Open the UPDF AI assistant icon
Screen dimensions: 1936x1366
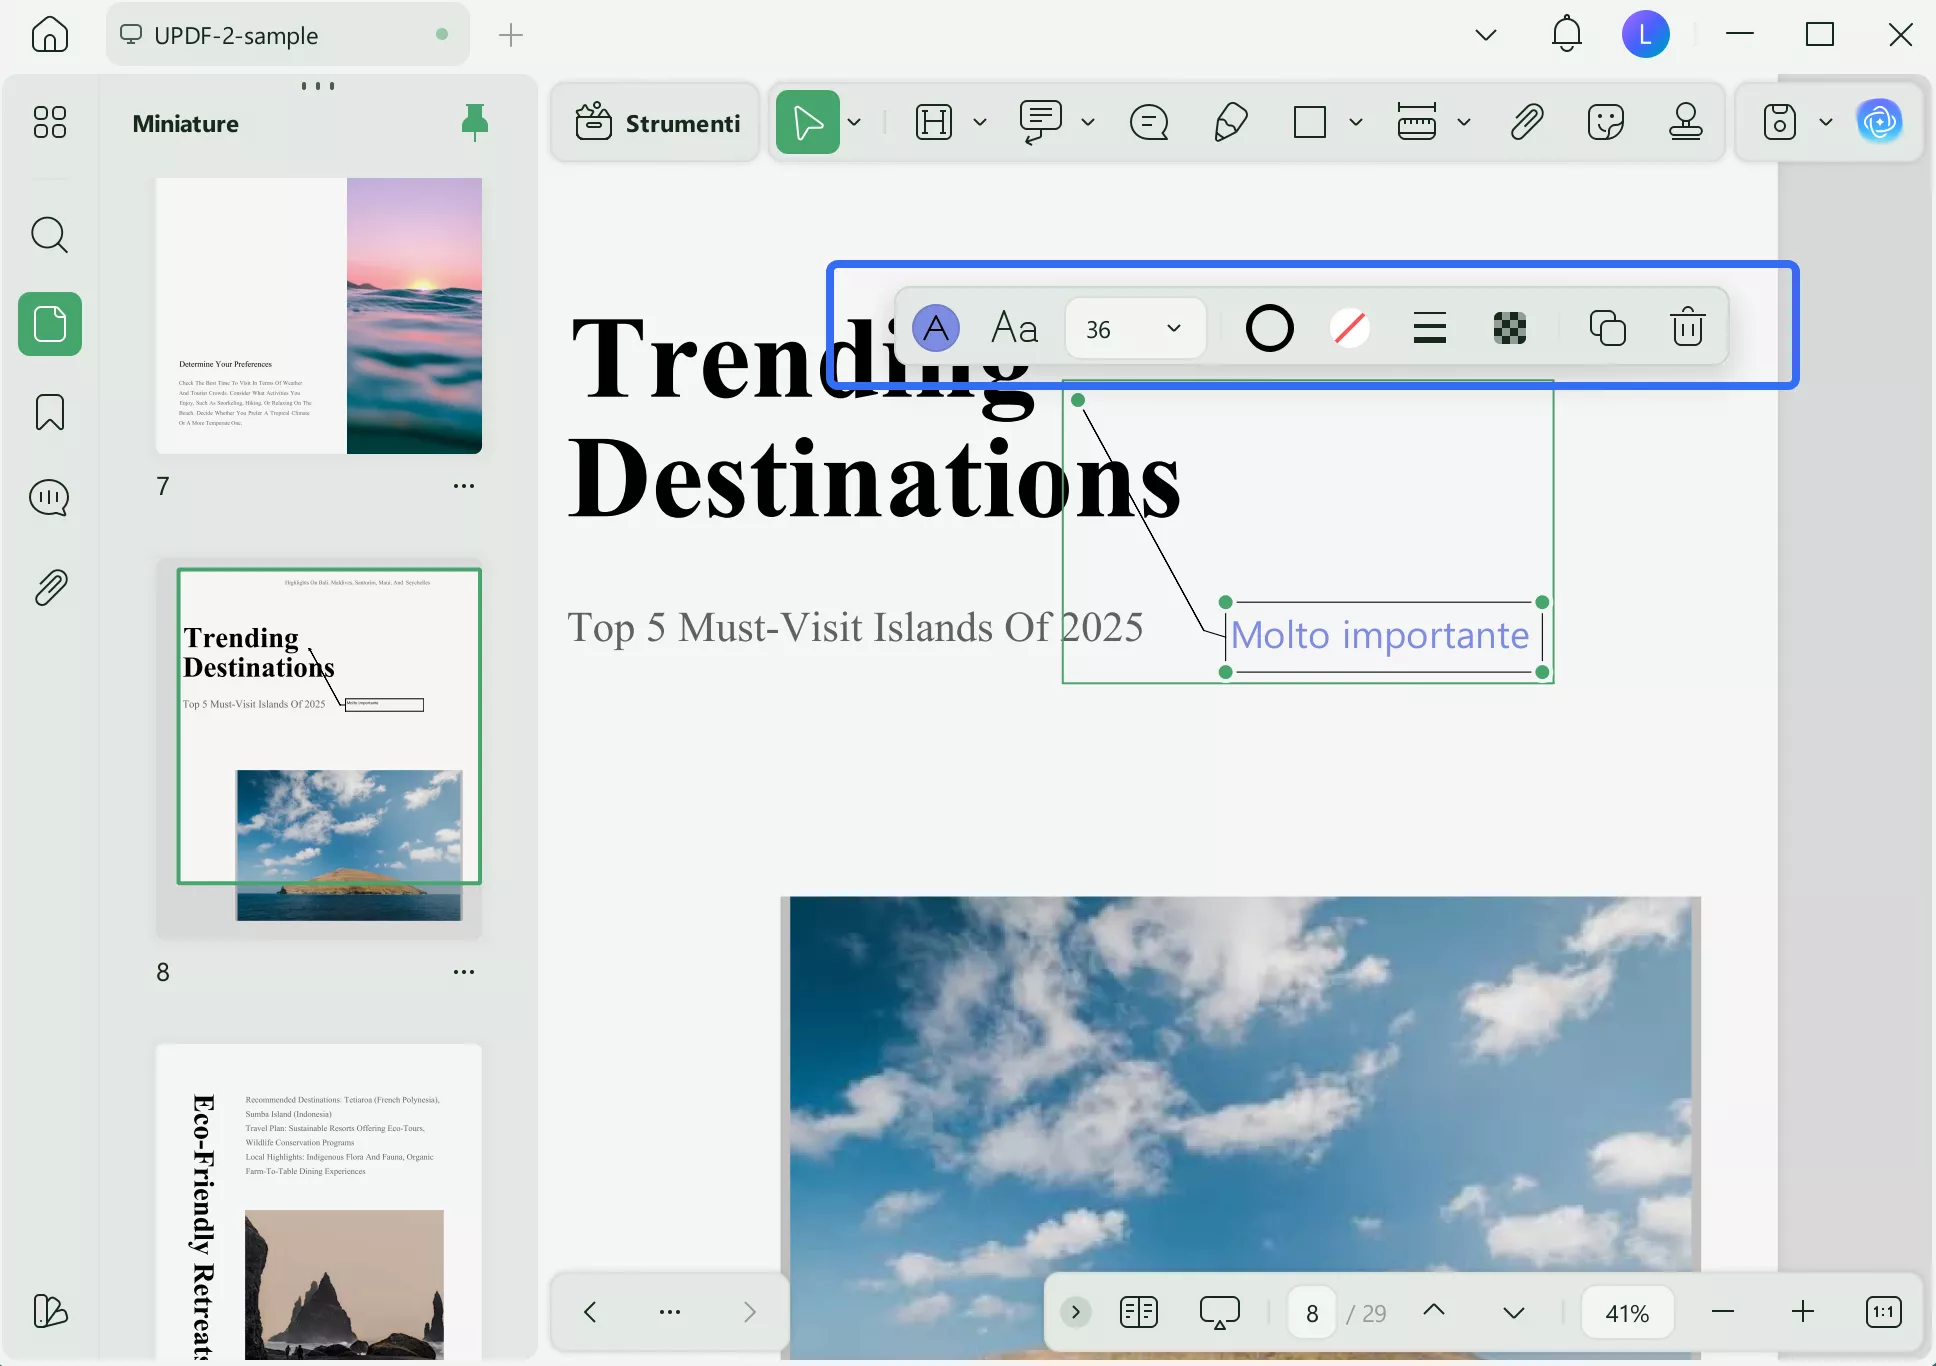[1879, 123]
